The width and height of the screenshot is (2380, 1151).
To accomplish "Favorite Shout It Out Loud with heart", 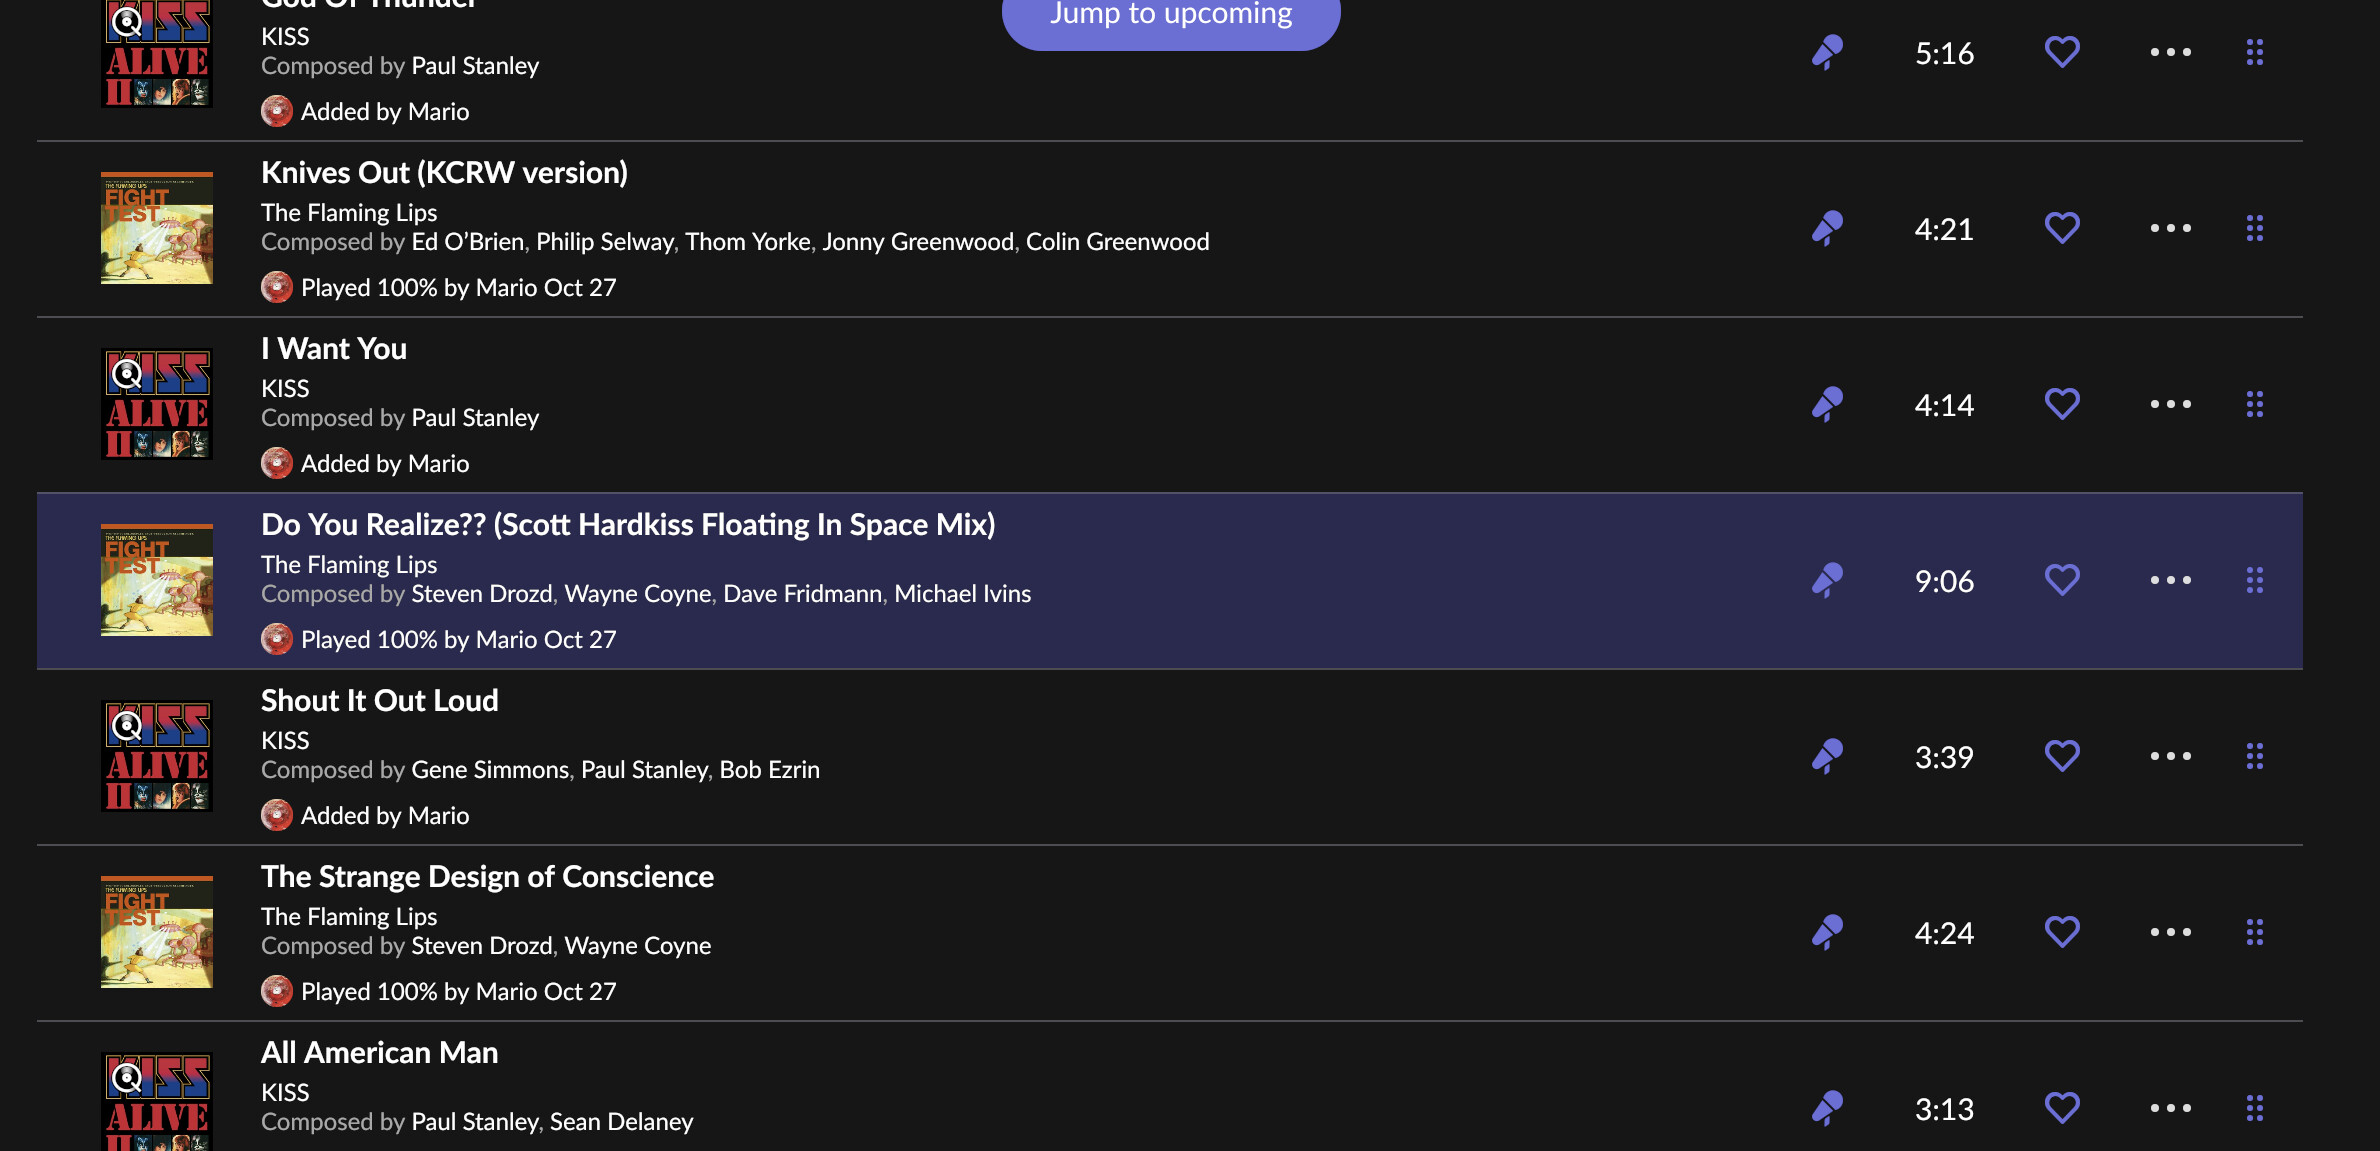I will (2062, 756).
